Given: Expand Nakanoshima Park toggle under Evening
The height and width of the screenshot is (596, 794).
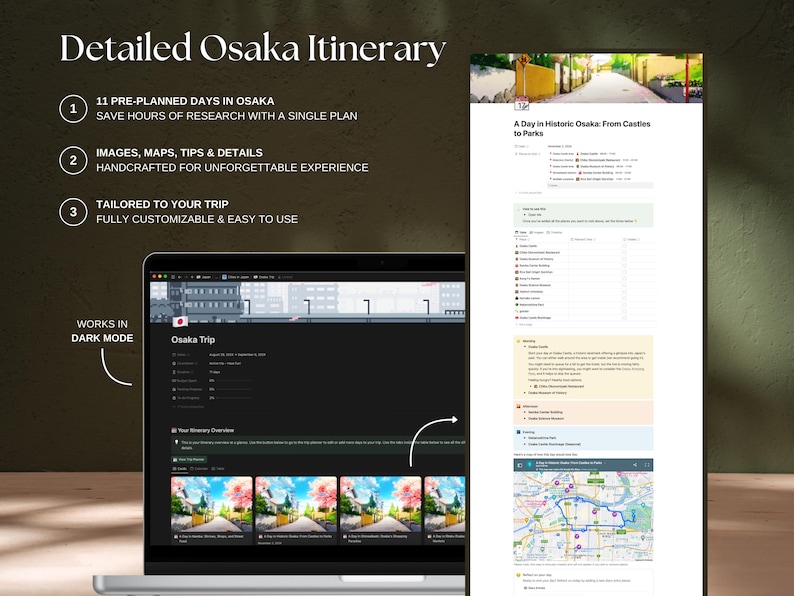Looking at the screenshot, I should [525, 438].
